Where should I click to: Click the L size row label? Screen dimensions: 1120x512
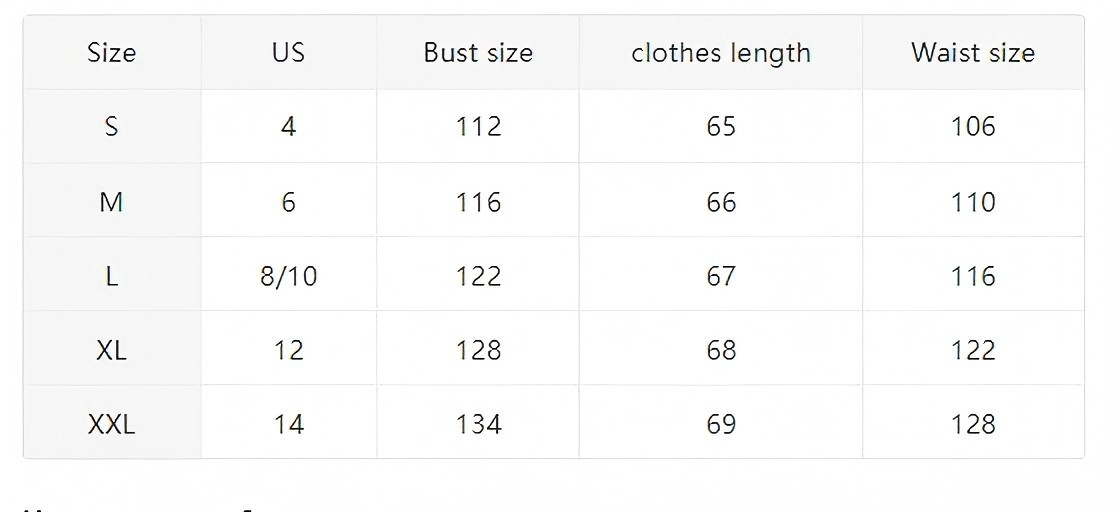tap(111, 276)
